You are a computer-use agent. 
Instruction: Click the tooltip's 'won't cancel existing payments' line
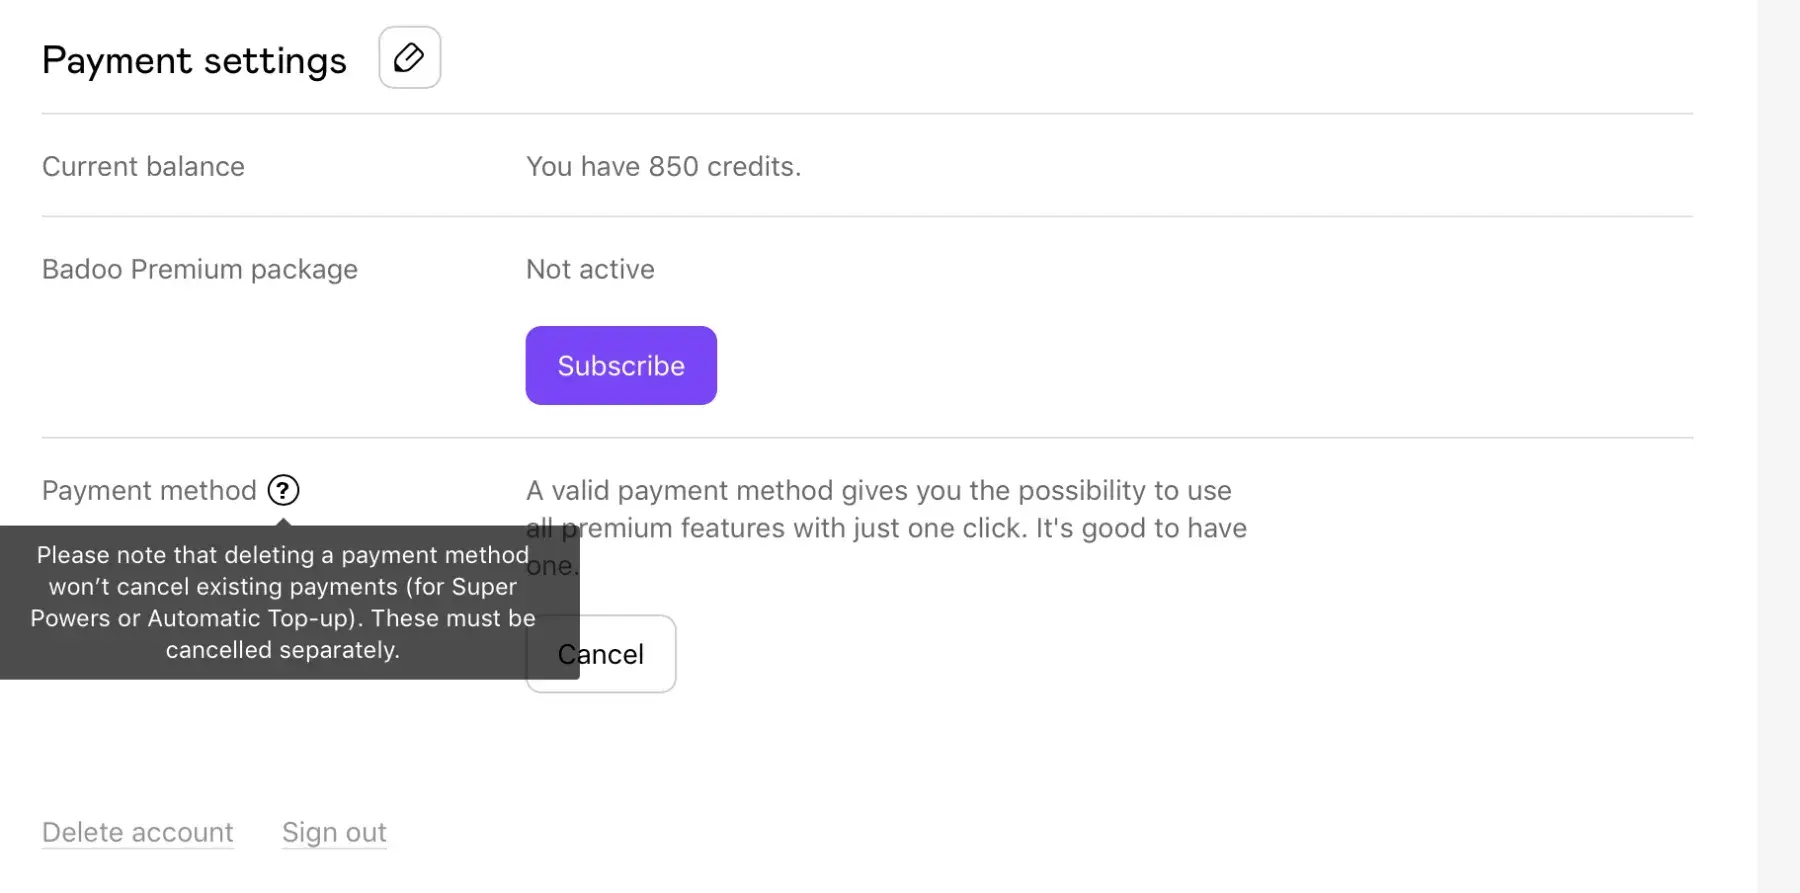coord(283,587)
